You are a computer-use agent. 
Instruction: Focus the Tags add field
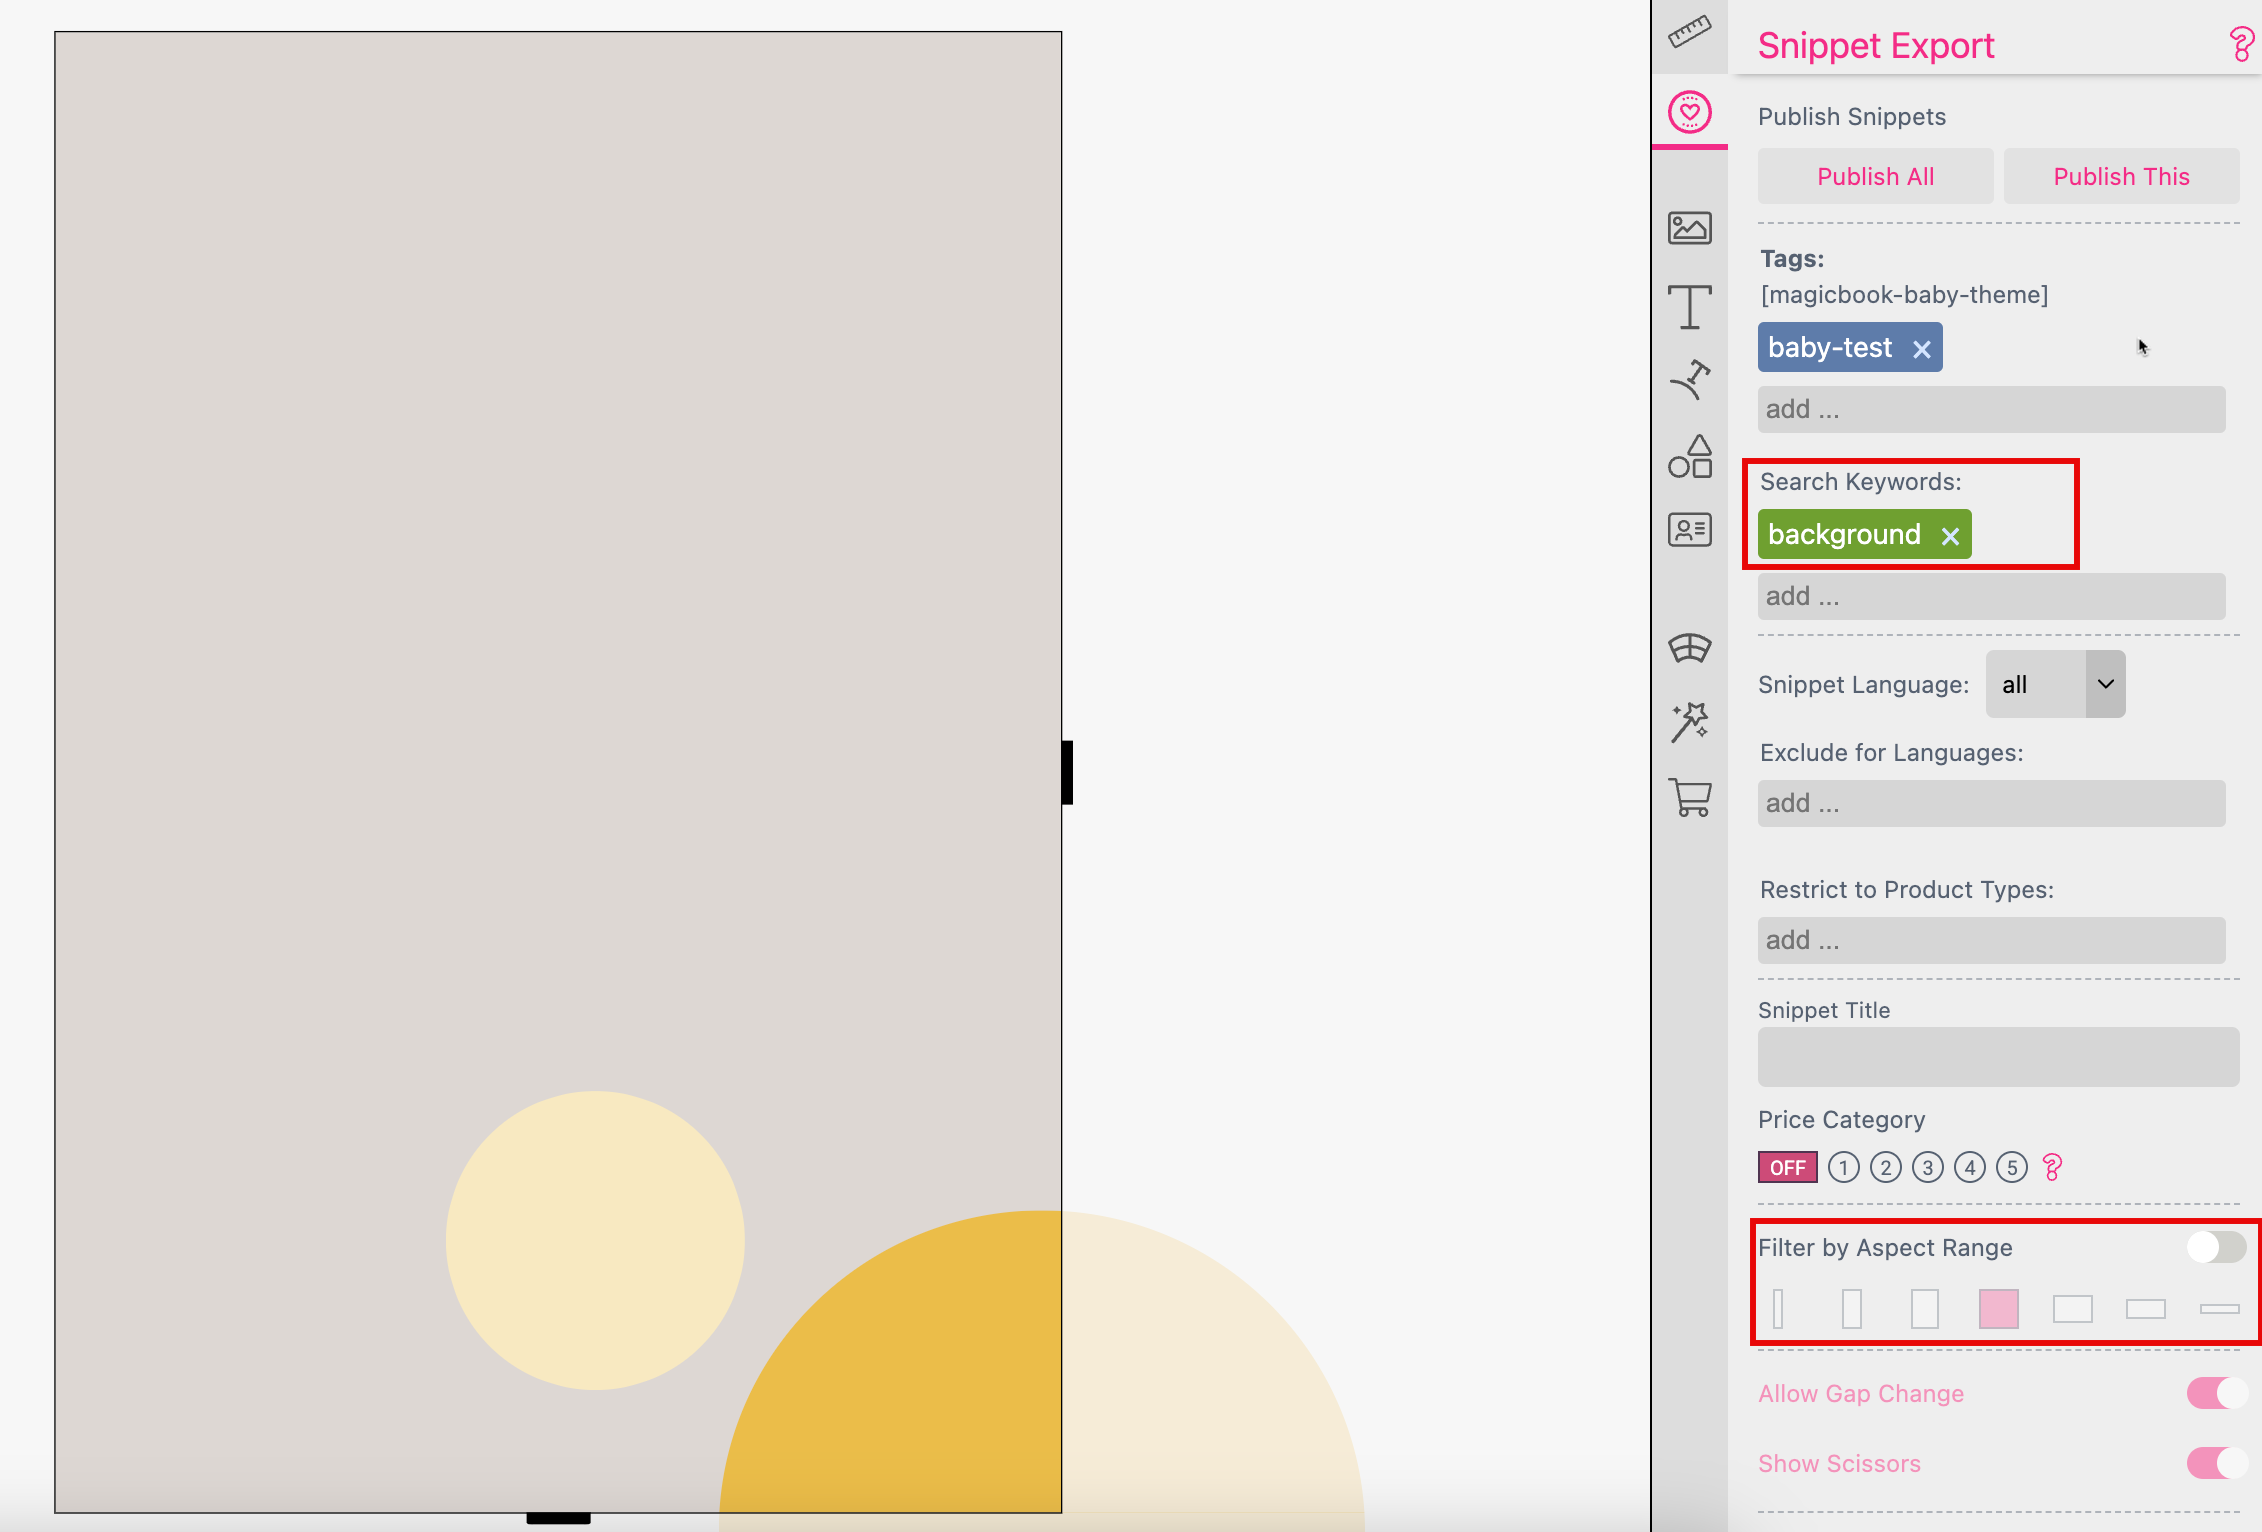point(1991,409)
